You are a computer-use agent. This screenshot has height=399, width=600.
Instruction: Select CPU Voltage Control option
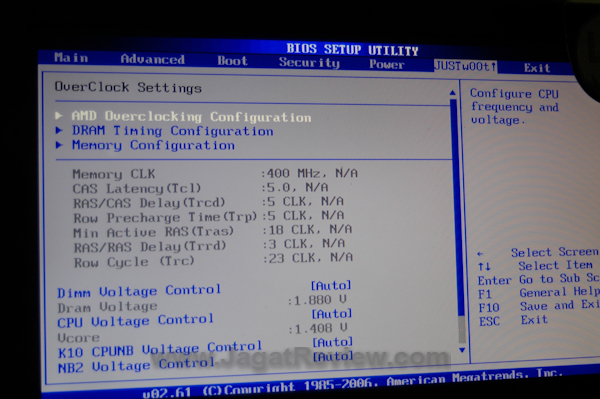tap(135, 321)
